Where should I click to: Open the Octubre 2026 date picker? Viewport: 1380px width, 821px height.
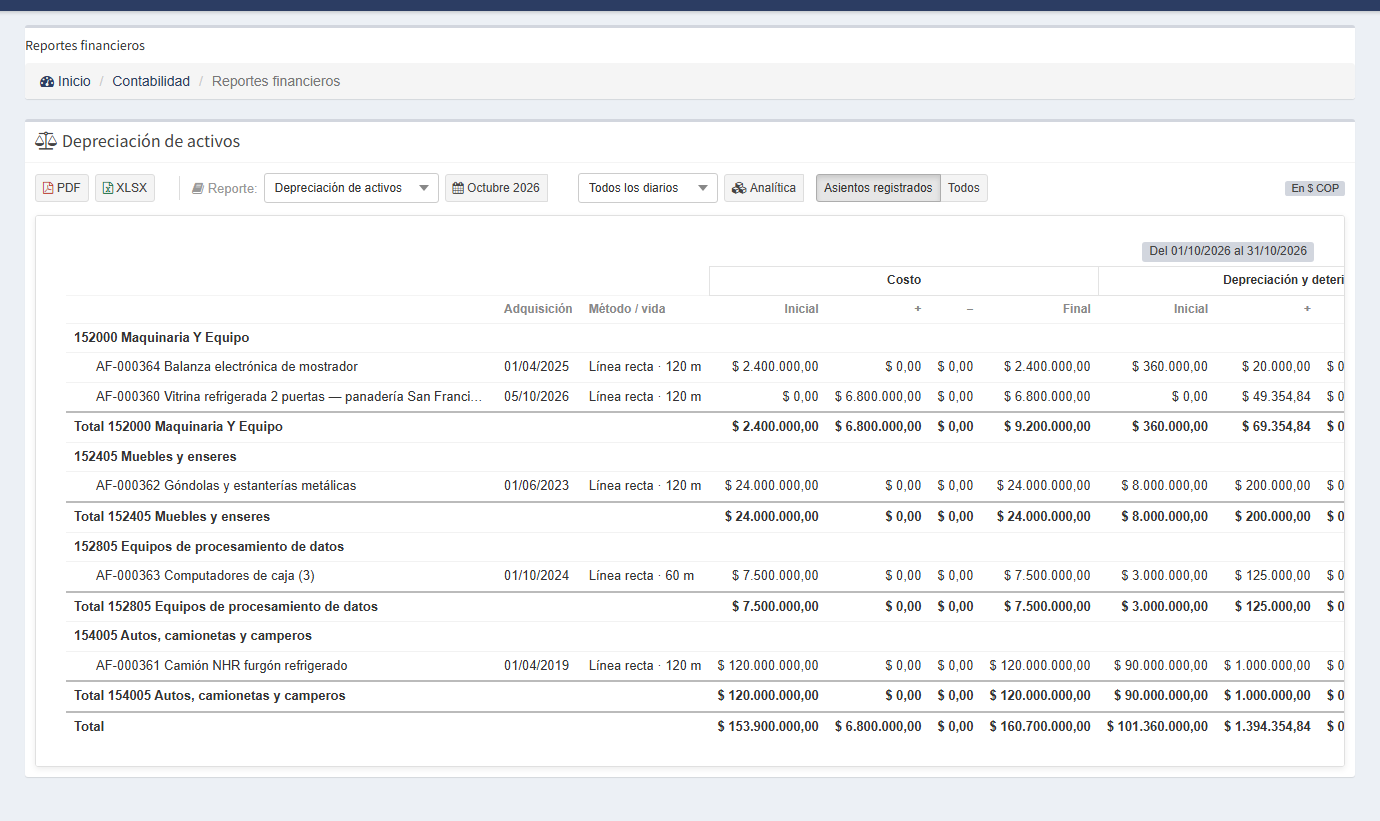[496, 188]
